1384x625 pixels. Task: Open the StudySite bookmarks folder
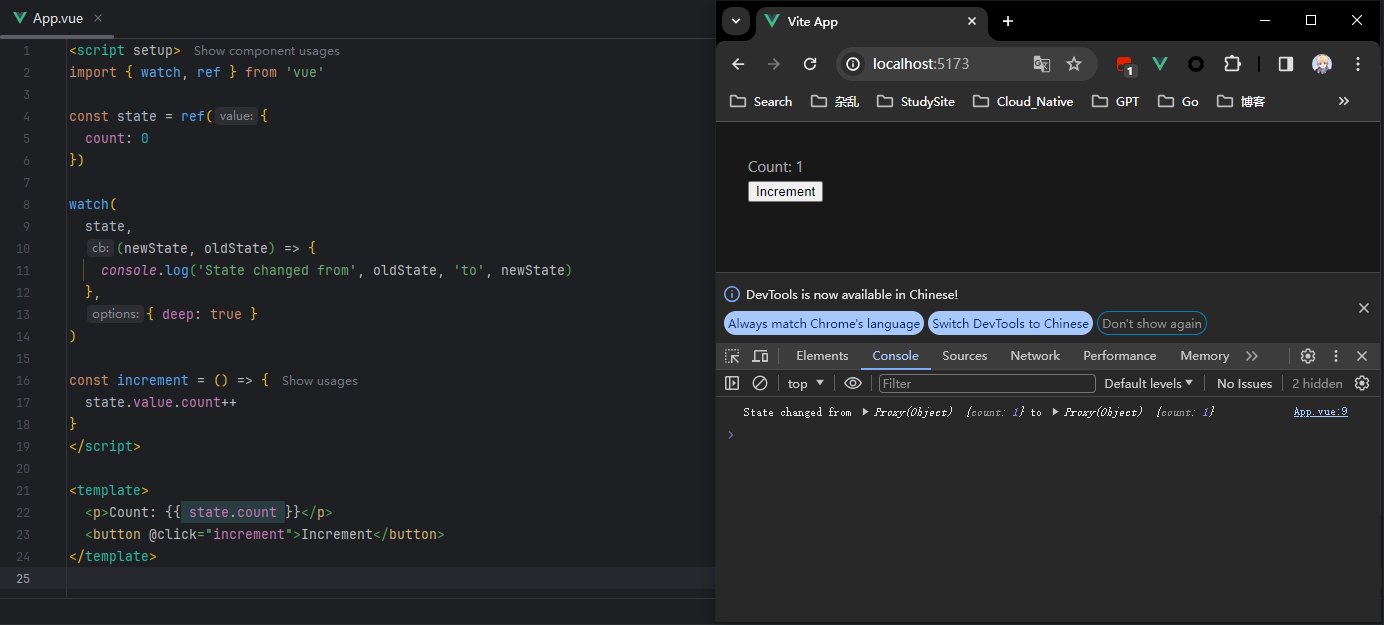pos(915,101)
